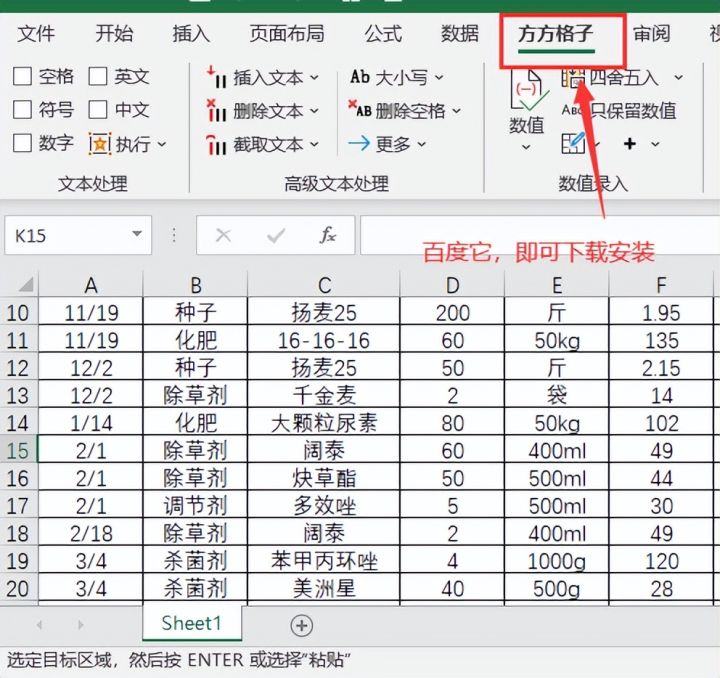Switch to the 开始 tab
Viewport: 720px width, 678px height.
(114, 34)
